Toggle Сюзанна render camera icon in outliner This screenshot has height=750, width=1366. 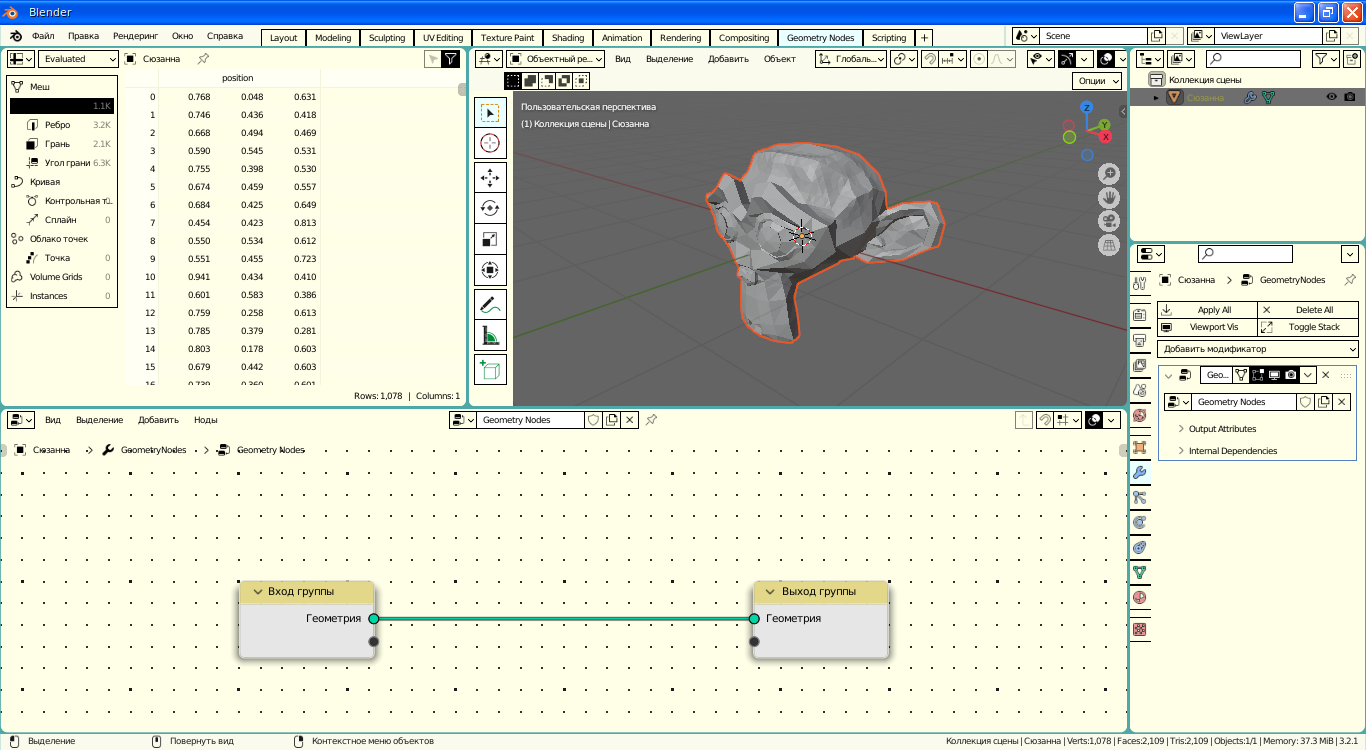point(1350,97)
